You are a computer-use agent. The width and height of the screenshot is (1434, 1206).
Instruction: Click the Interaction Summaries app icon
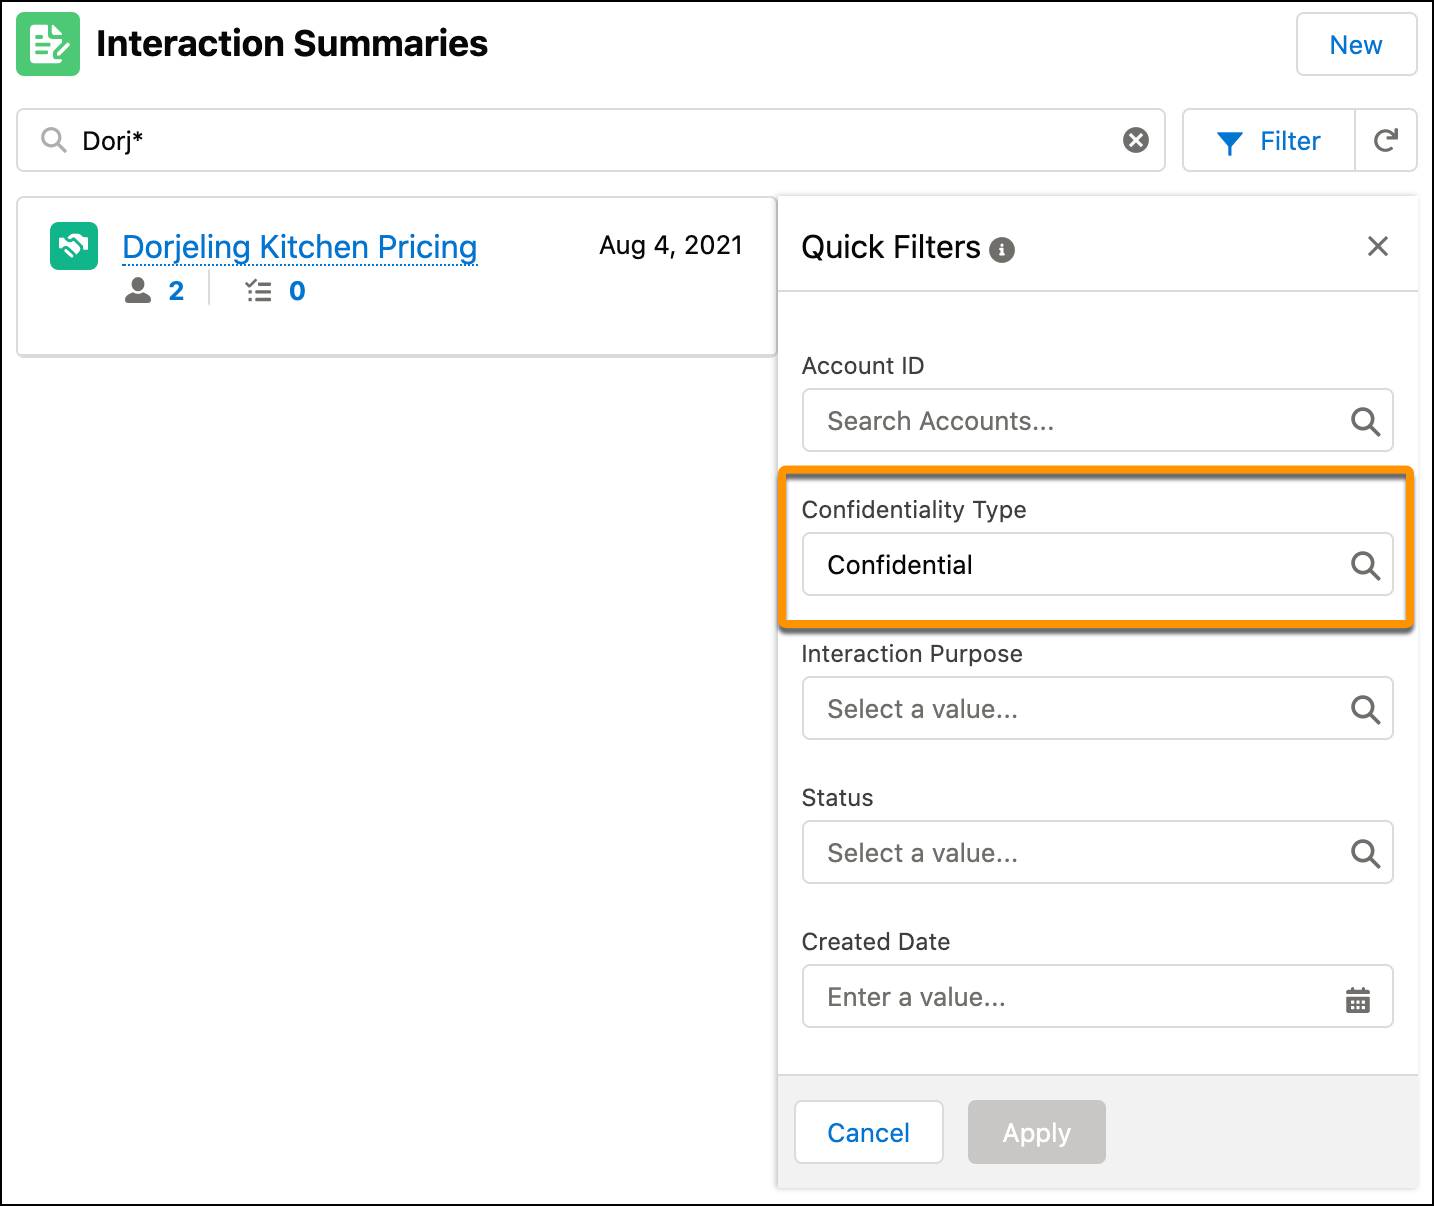[47, 44]
